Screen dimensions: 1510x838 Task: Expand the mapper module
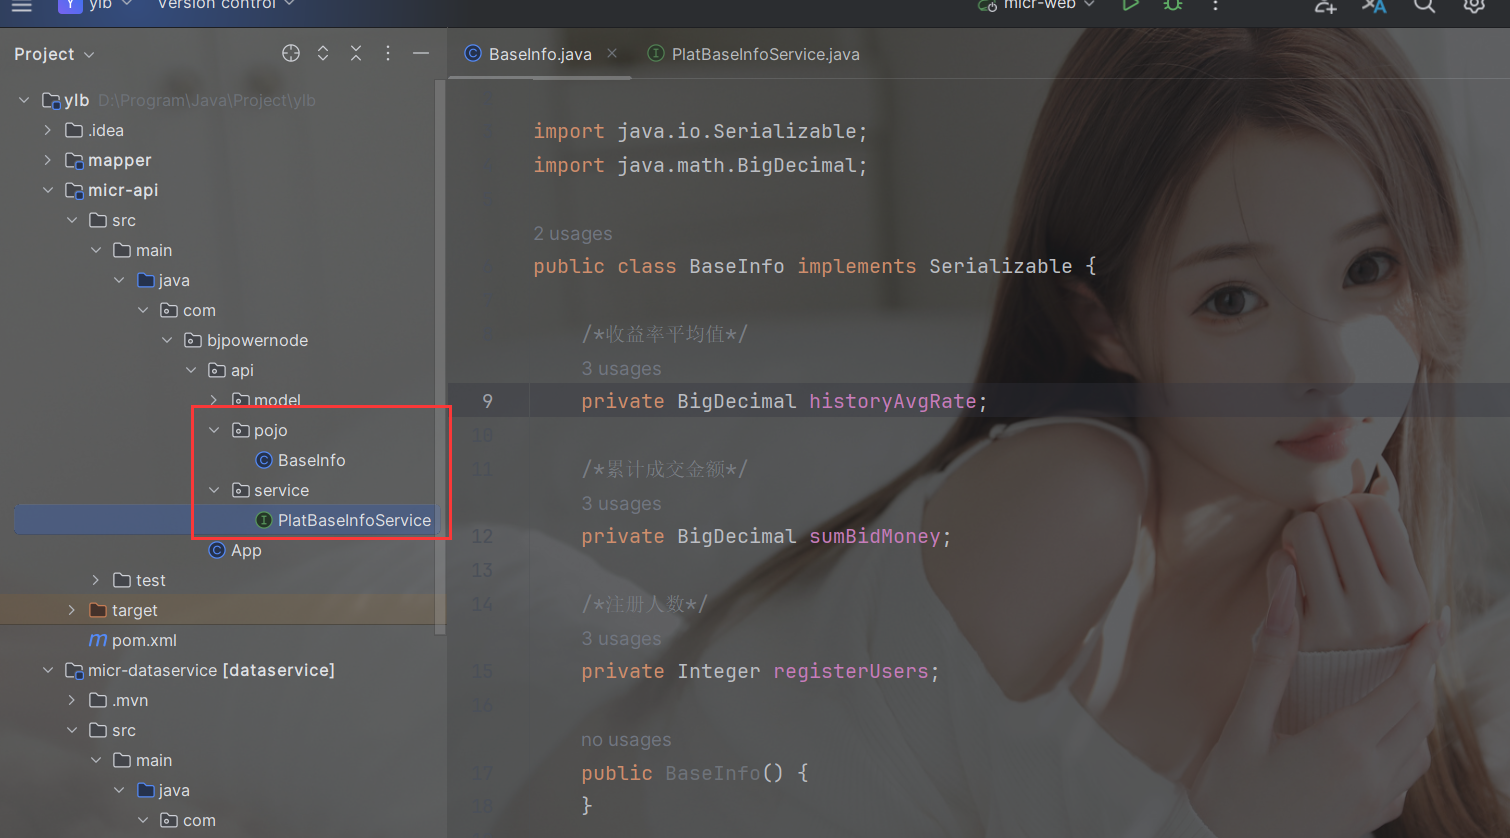[48, 160]
